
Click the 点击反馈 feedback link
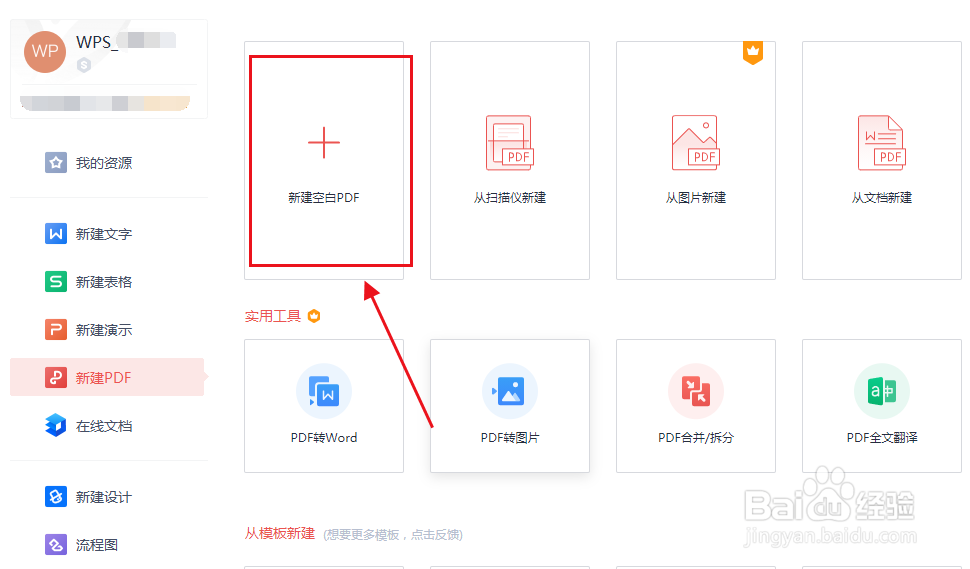[436, 534]
